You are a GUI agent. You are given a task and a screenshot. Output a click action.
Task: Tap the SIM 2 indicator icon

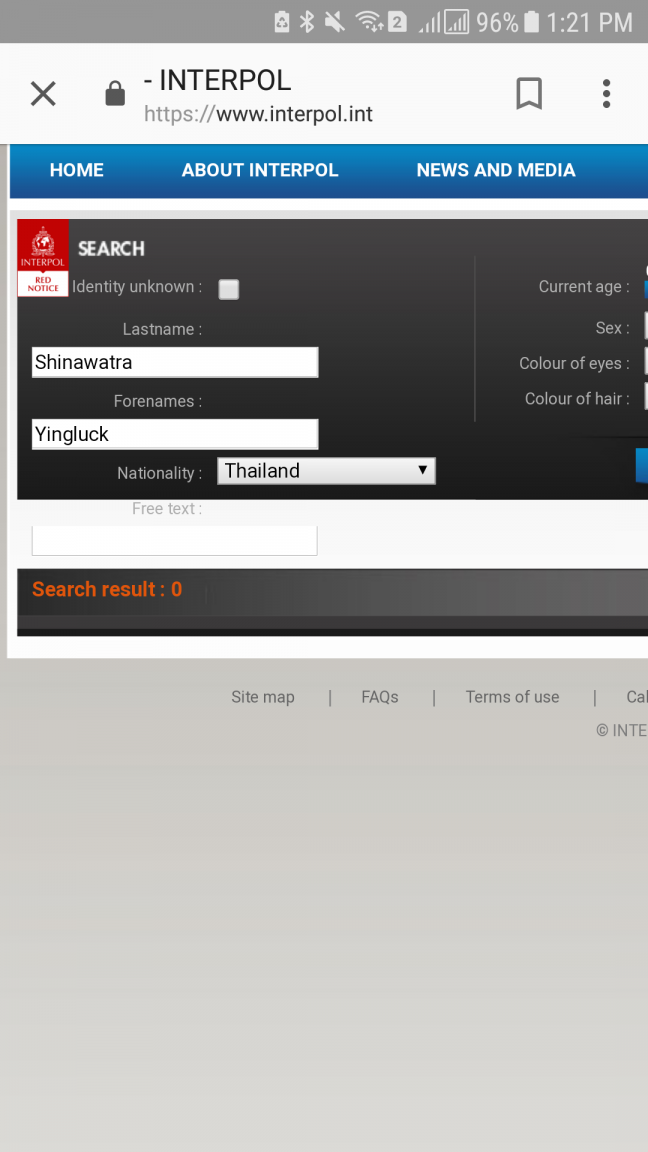(x=397, y=22)
